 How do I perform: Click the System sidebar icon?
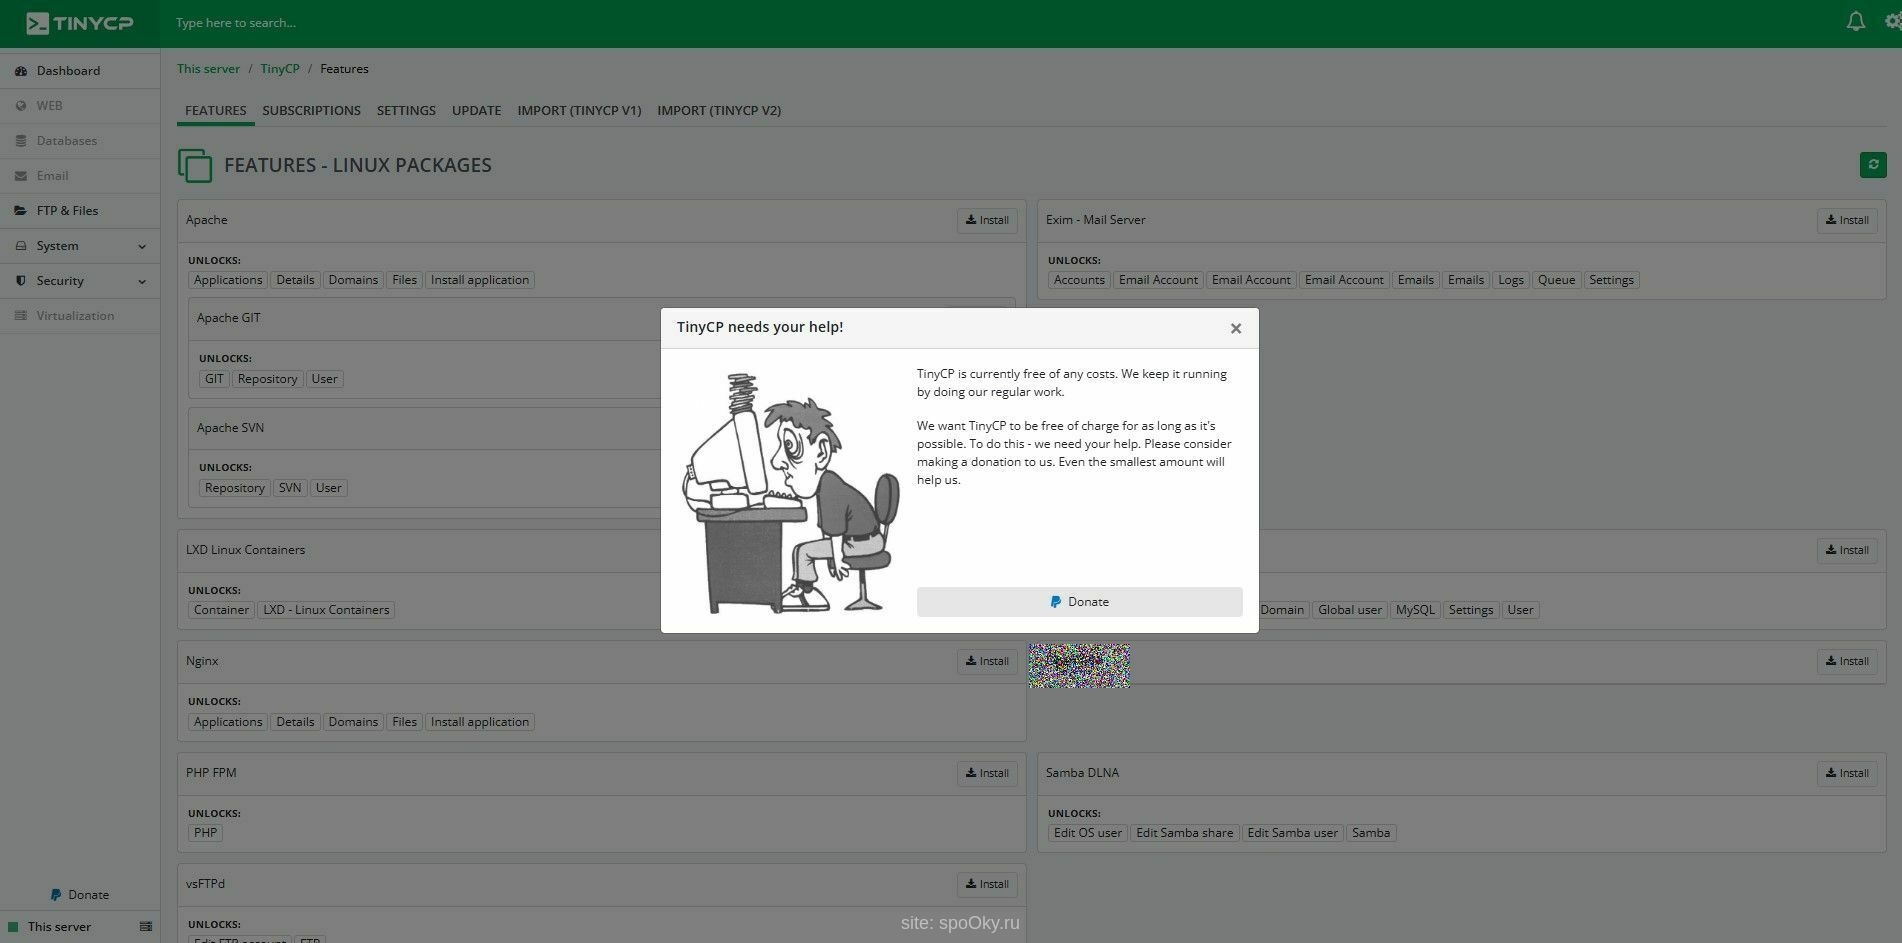(x=21, y=246)
